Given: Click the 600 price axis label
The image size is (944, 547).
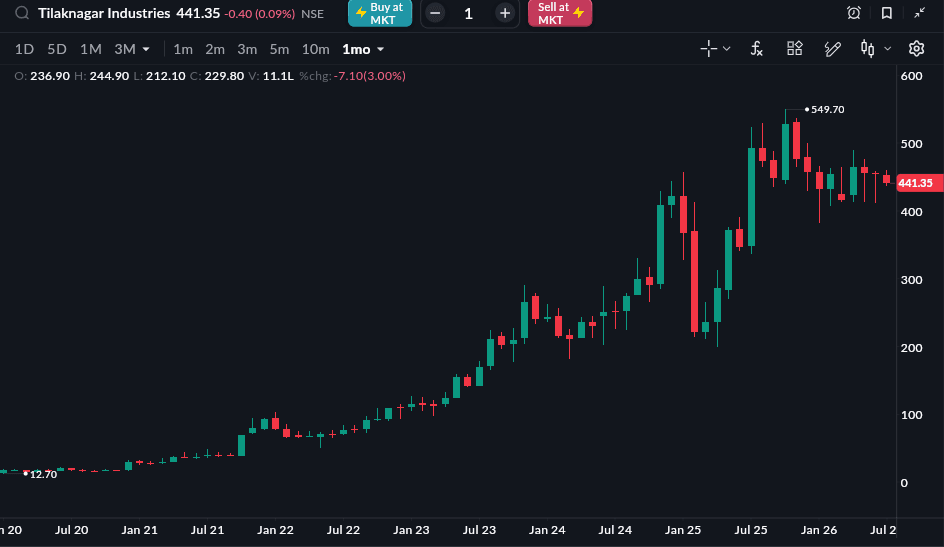Looking at the screenshot, I should coord(911,76).
